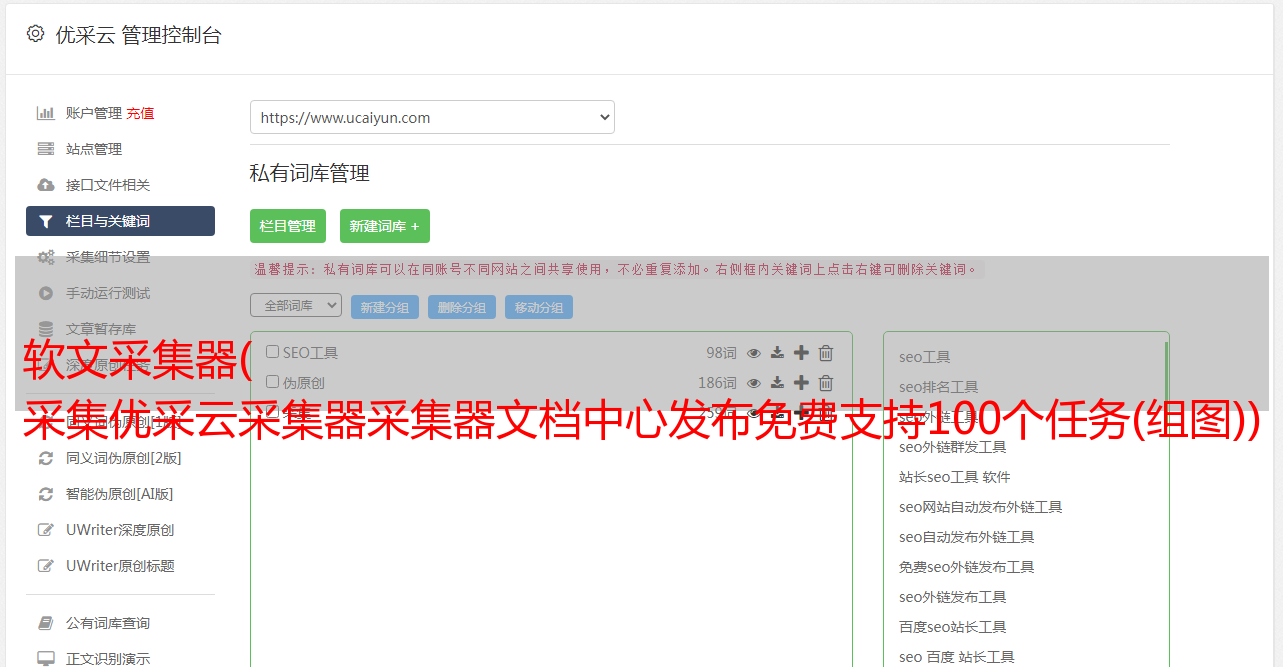This screenshot has width=1283, height=667.
Task: Click keyword 'seo自动发布外链工具'
Action: point(967,537)
